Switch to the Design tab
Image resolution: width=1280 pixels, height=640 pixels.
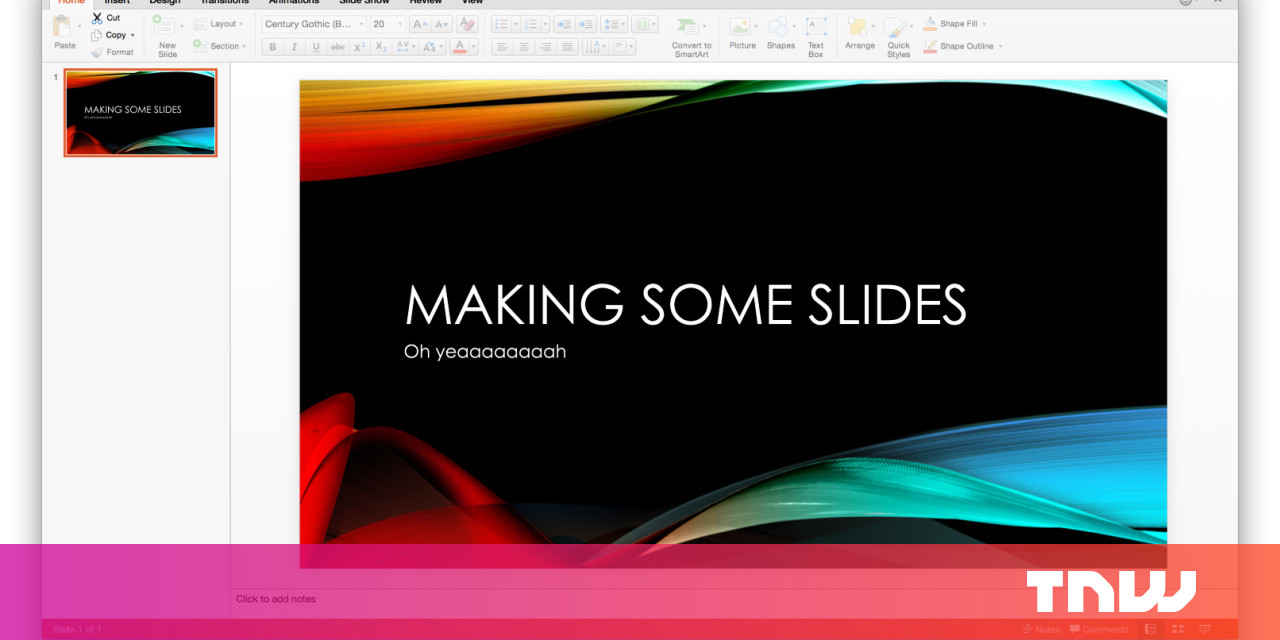(165, 2)
